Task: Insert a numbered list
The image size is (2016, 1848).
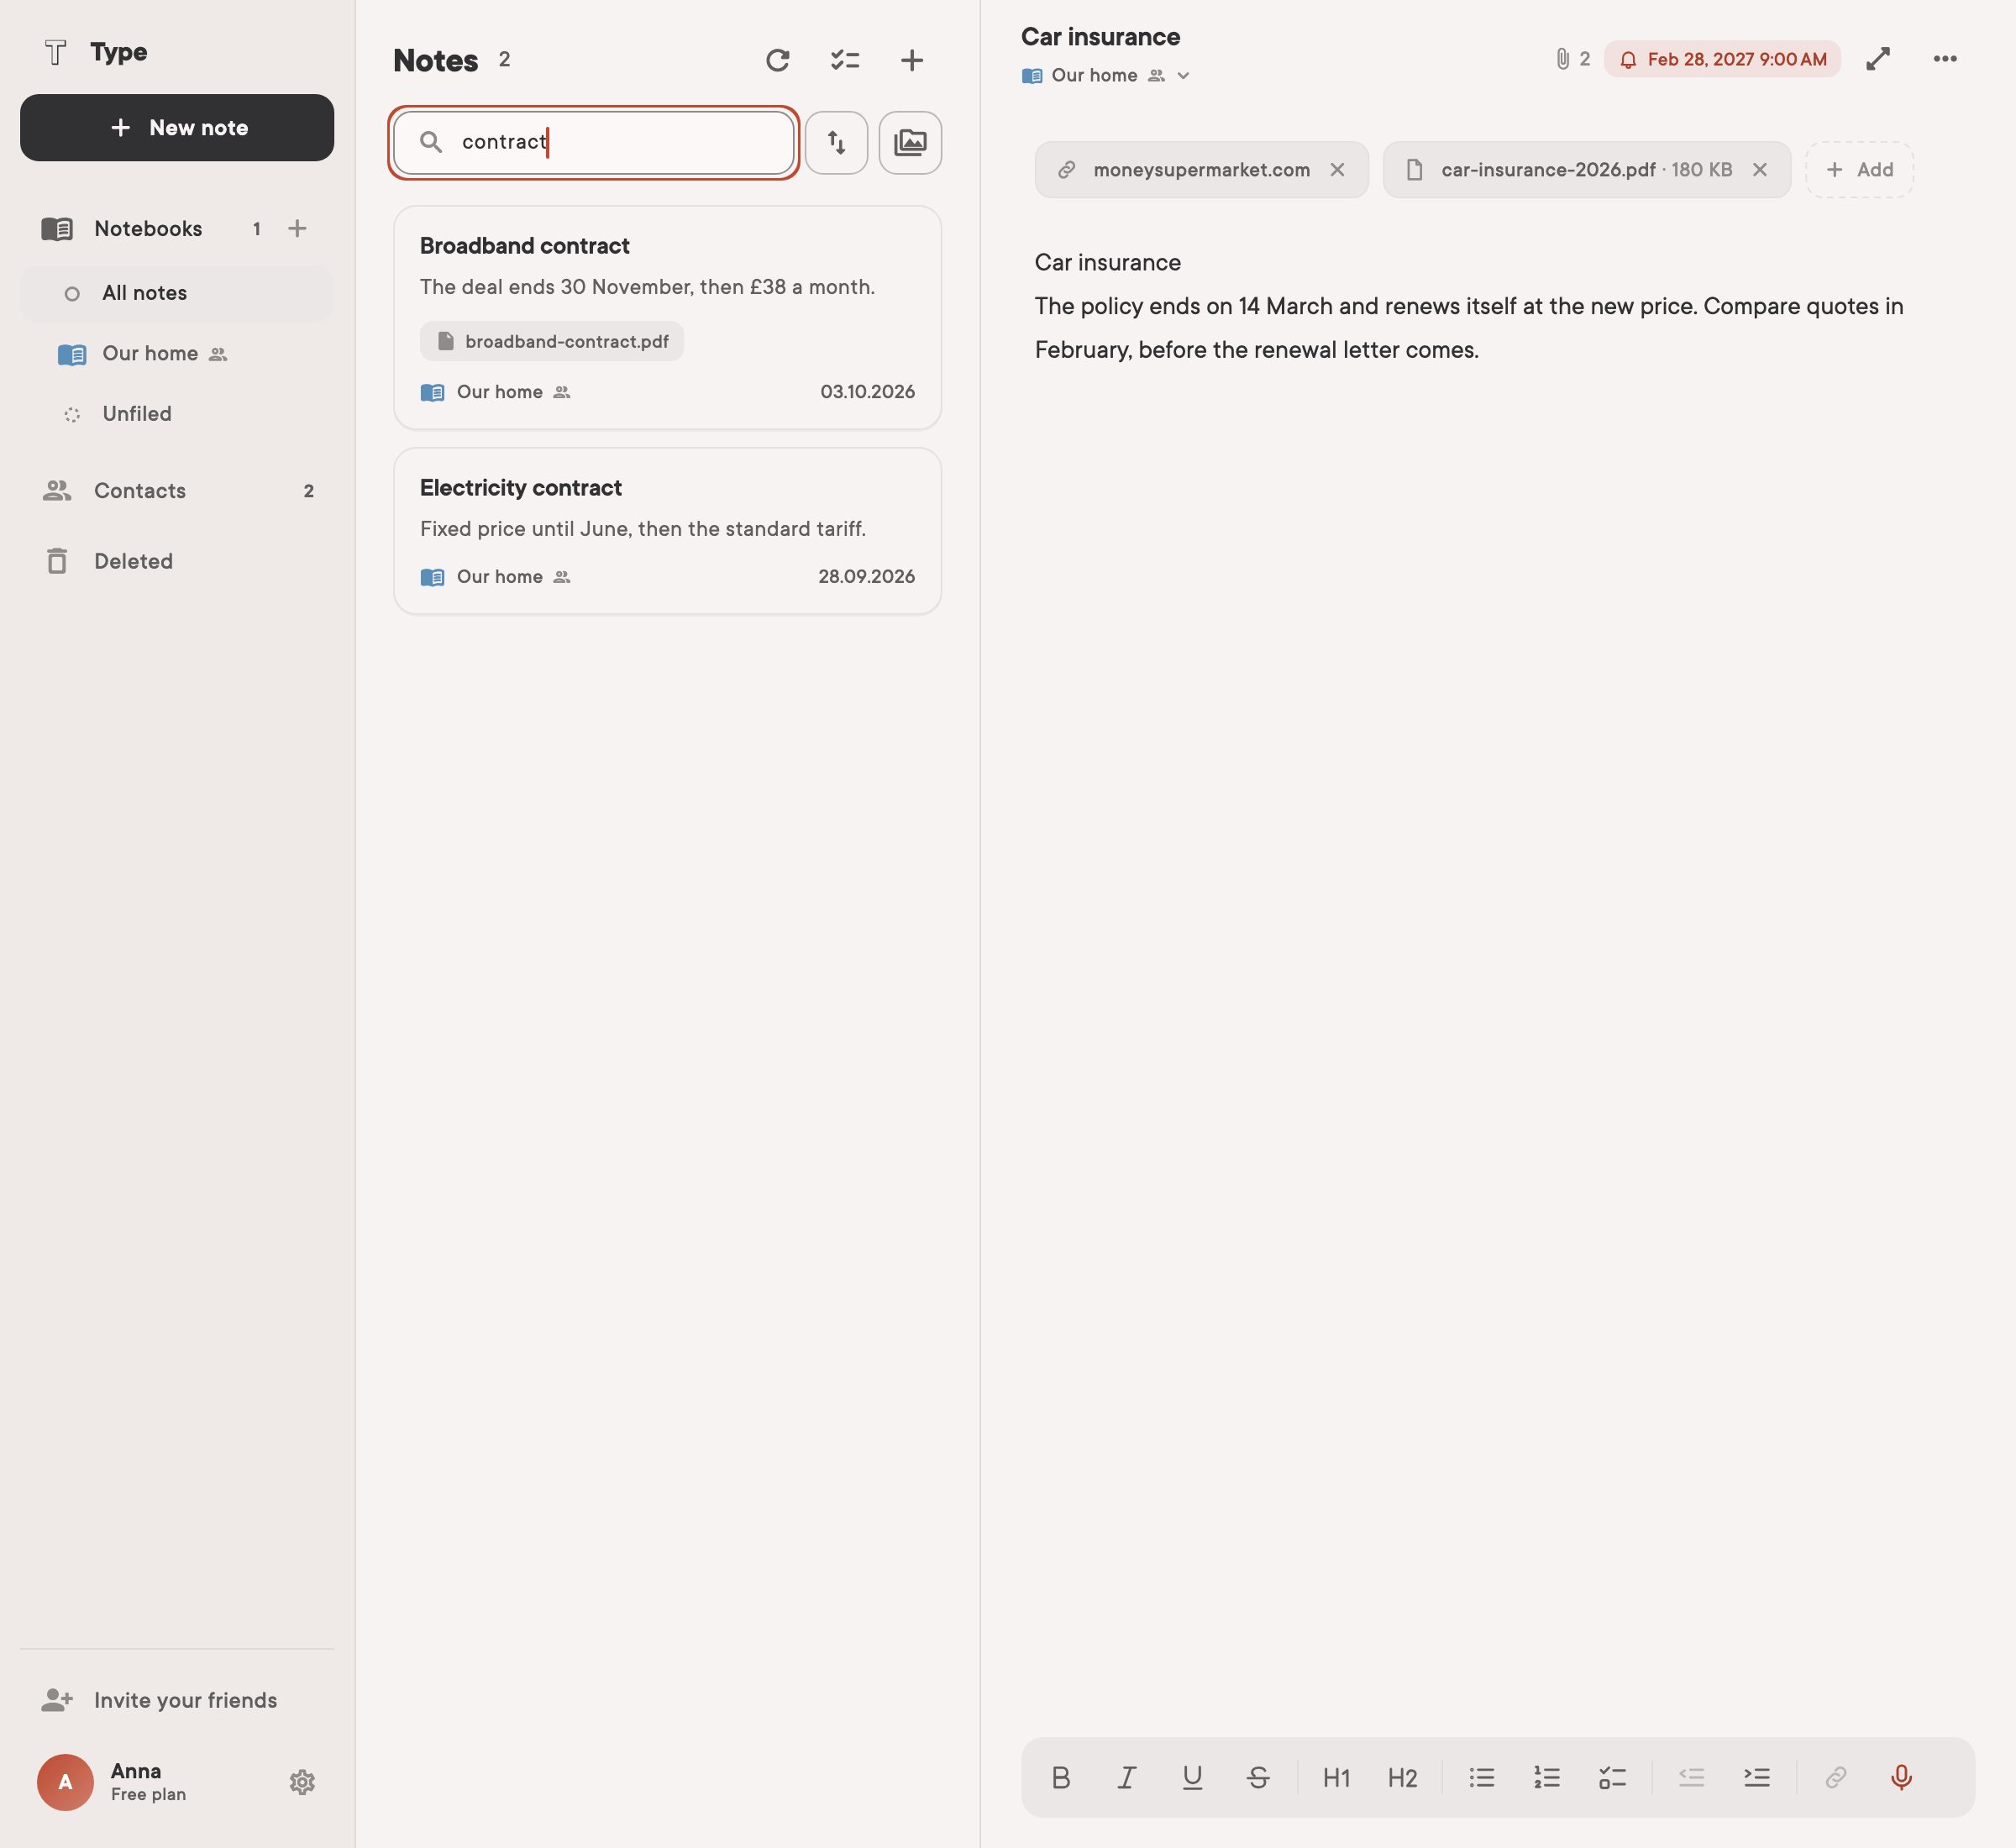Action: [x=1547, y=1777]
